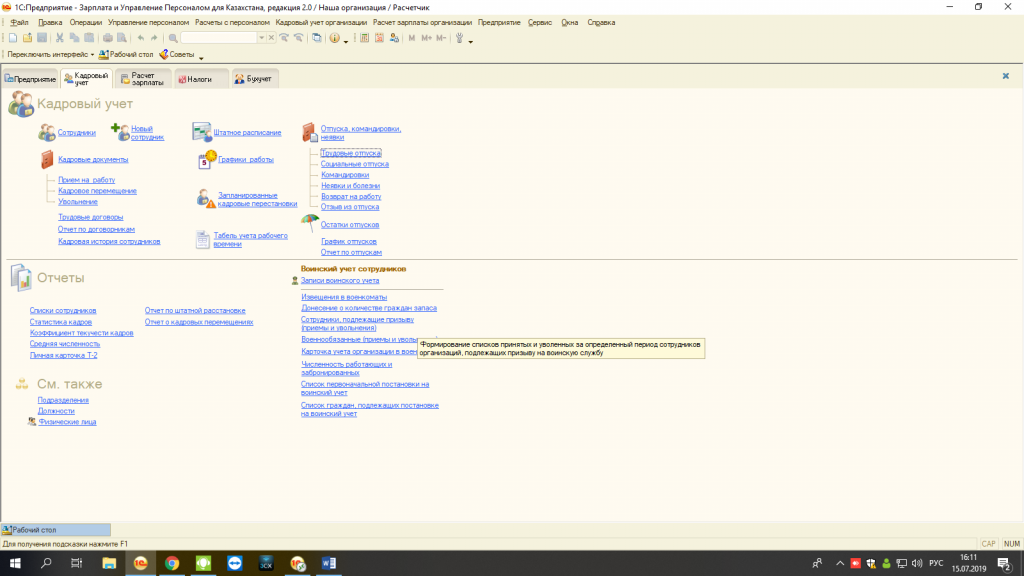Open the Остатки отпусков umbrella icon
This screenshot has height=576, width=1024.
(x=310, y=224)
